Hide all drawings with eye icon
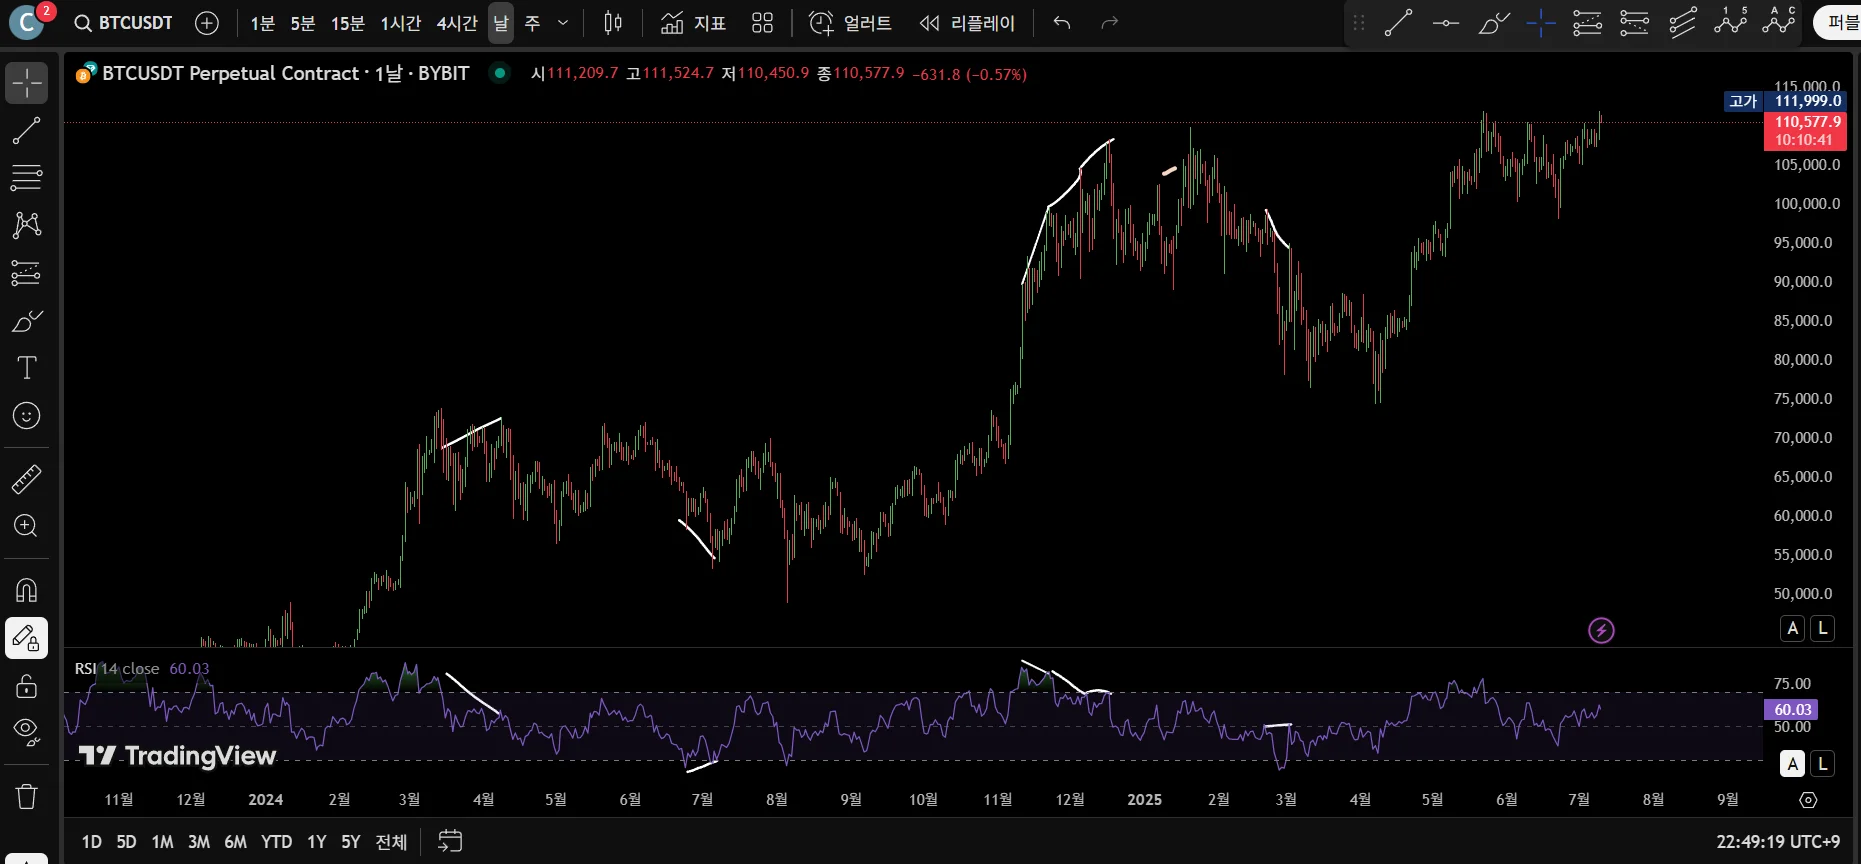The image size is (1861, 864). pyautogui.click(x=26, y=732)
